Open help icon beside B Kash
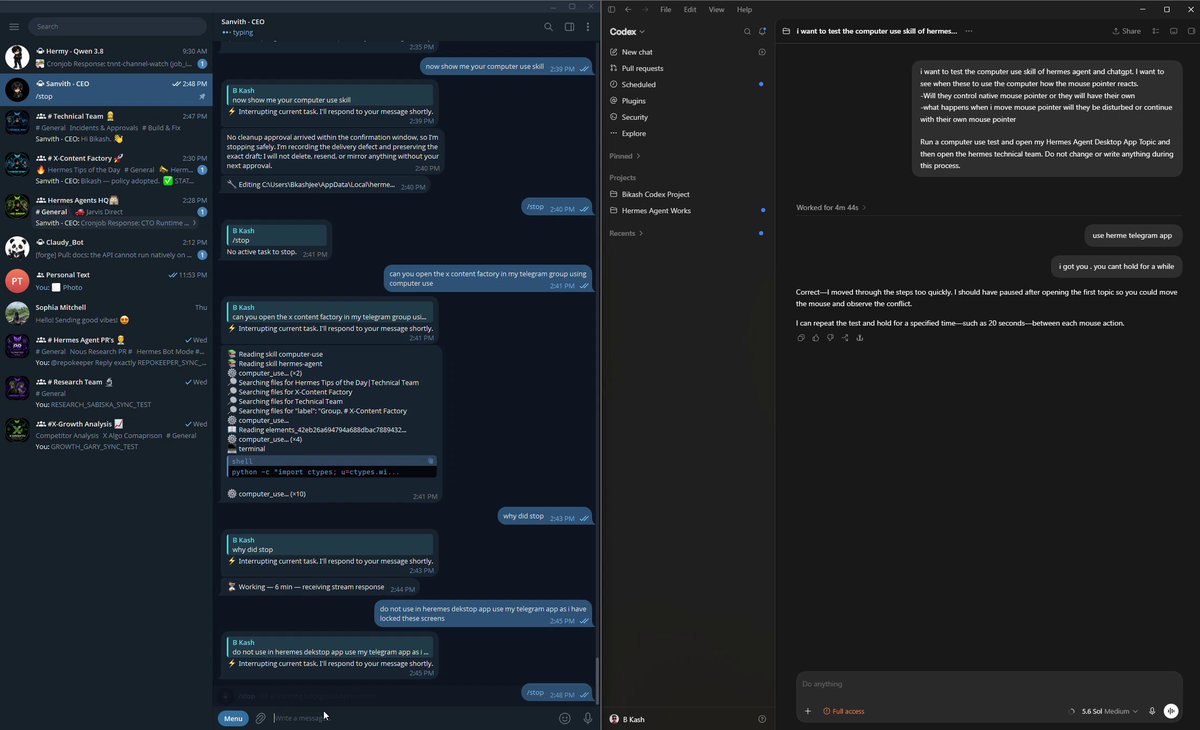This screenshot has height=730, width=1200. 762,719
